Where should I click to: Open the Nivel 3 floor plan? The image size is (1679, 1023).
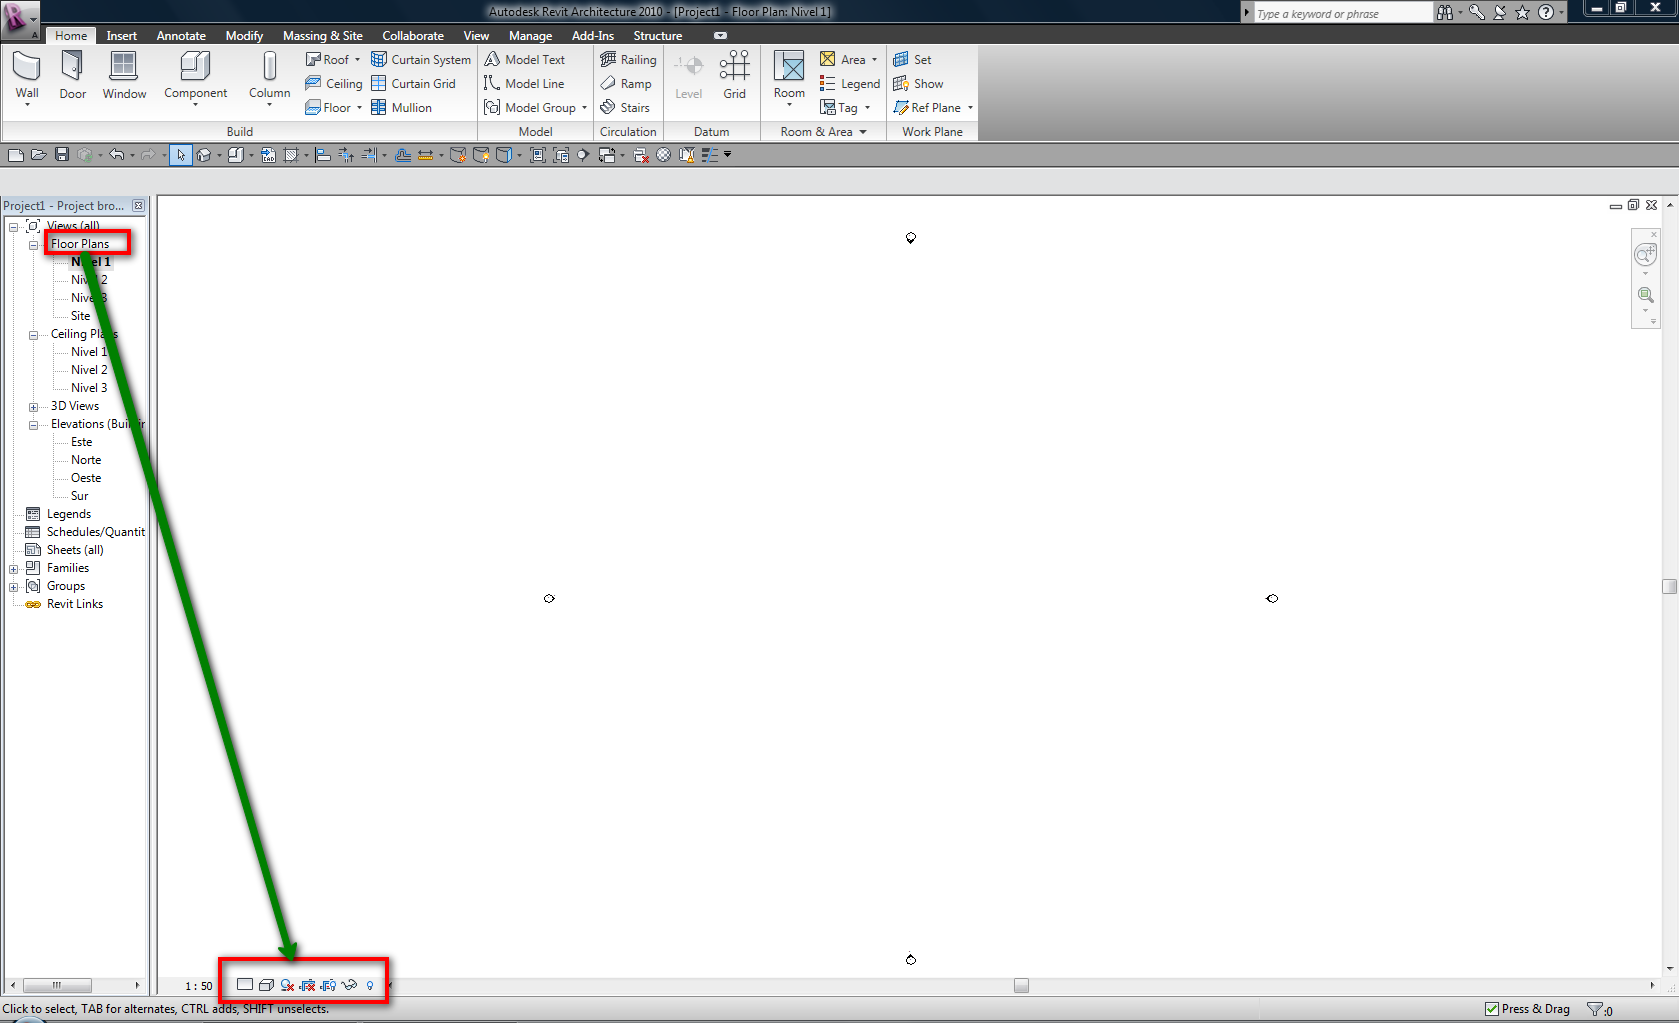[x=89, y=298]
